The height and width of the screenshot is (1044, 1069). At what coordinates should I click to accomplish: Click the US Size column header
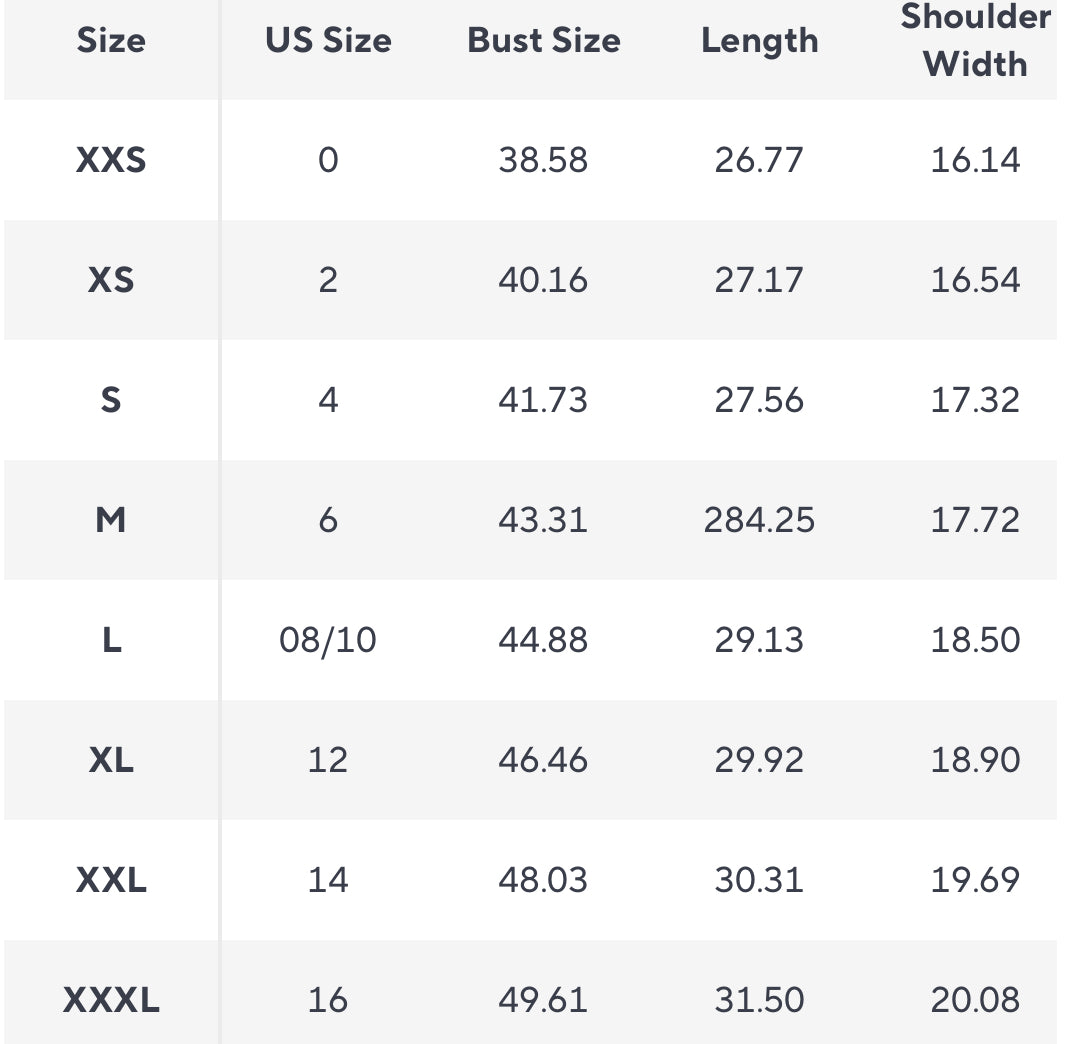[x=328, y=41]
